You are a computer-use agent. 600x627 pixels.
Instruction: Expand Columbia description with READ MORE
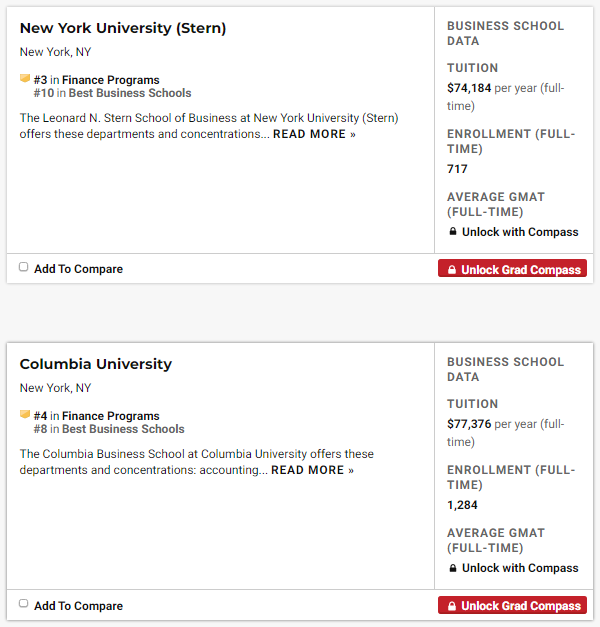click(312, 470)
